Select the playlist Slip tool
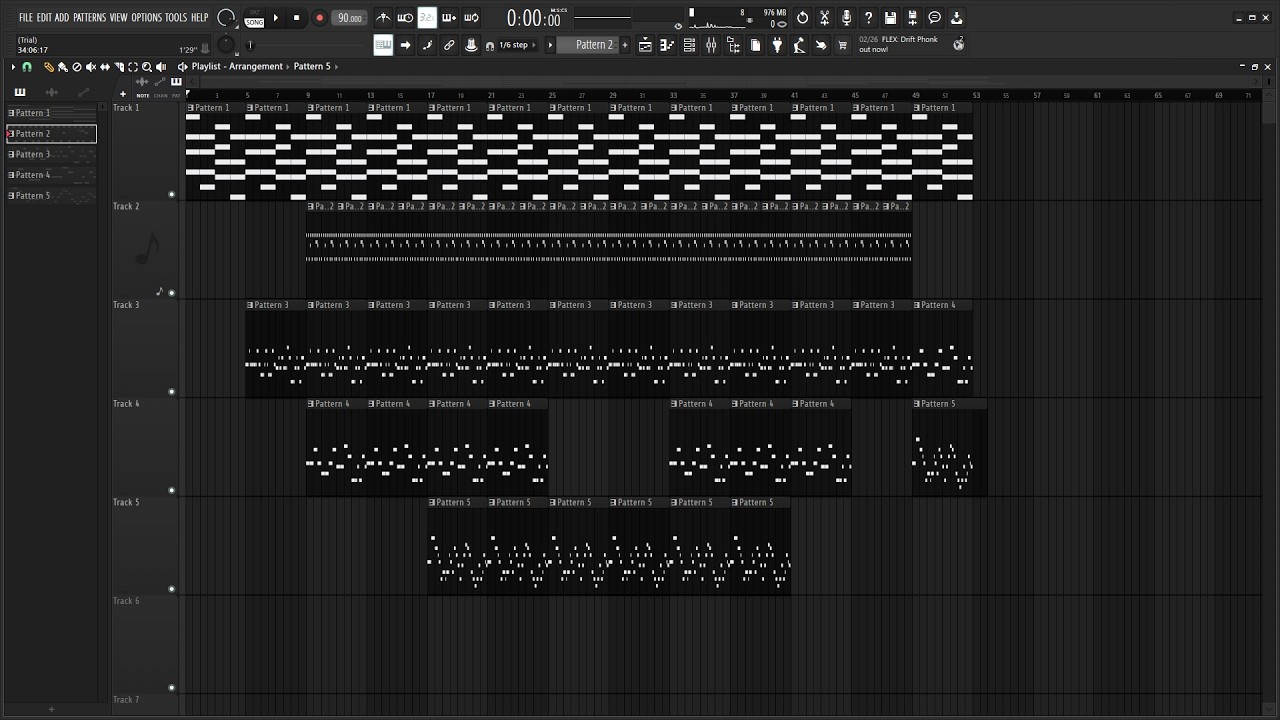Image resolution: width=1280 pixels, height=720 pixels. pos(105,67)
